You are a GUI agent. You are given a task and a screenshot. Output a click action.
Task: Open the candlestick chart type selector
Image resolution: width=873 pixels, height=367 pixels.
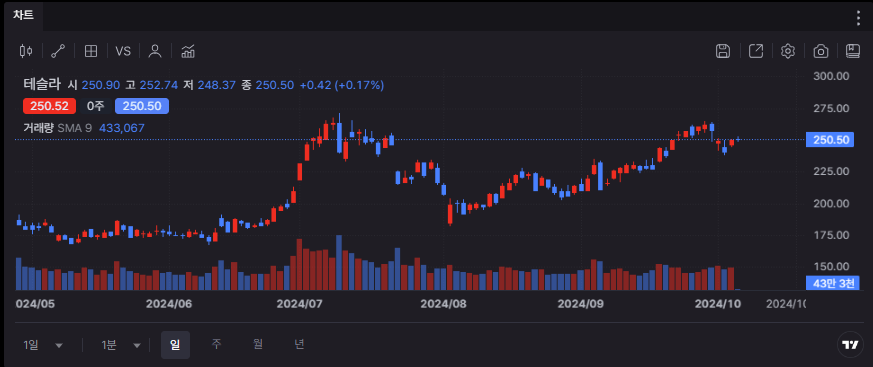coord(26,51)
